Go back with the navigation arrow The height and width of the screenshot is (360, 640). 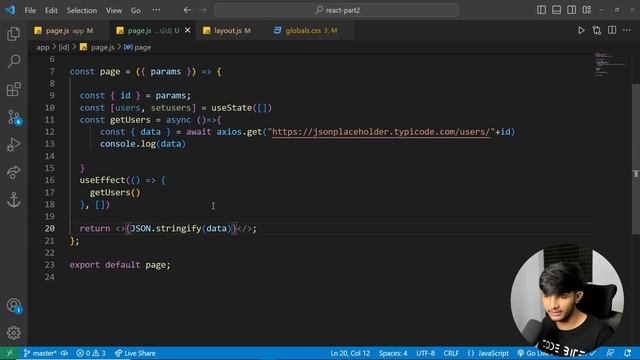[187, 10]
